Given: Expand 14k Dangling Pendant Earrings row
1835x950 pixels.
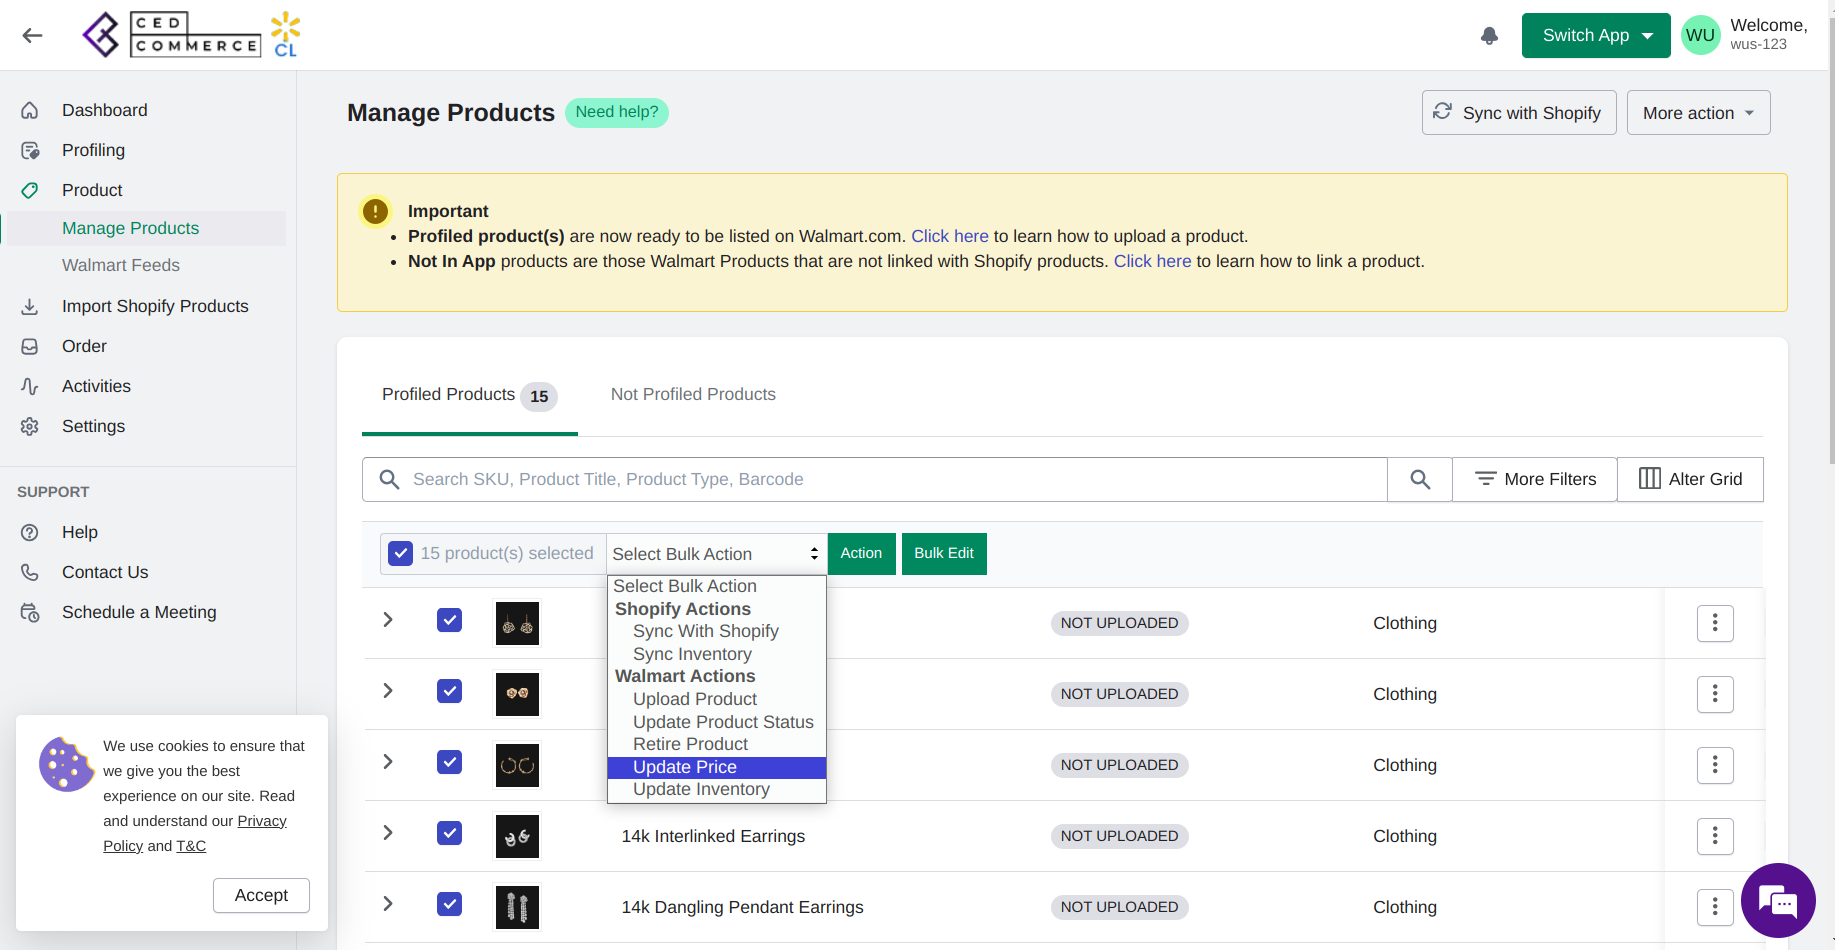Looking at the screenshot, I should 388,904.
